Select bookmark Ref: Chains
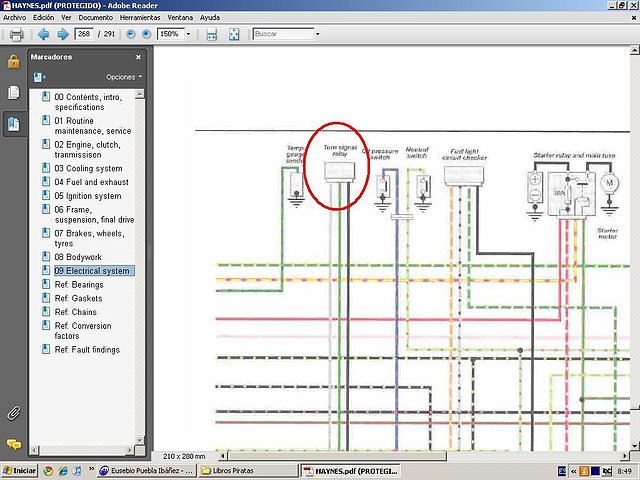The image size is (640, 480). [76, 312]
